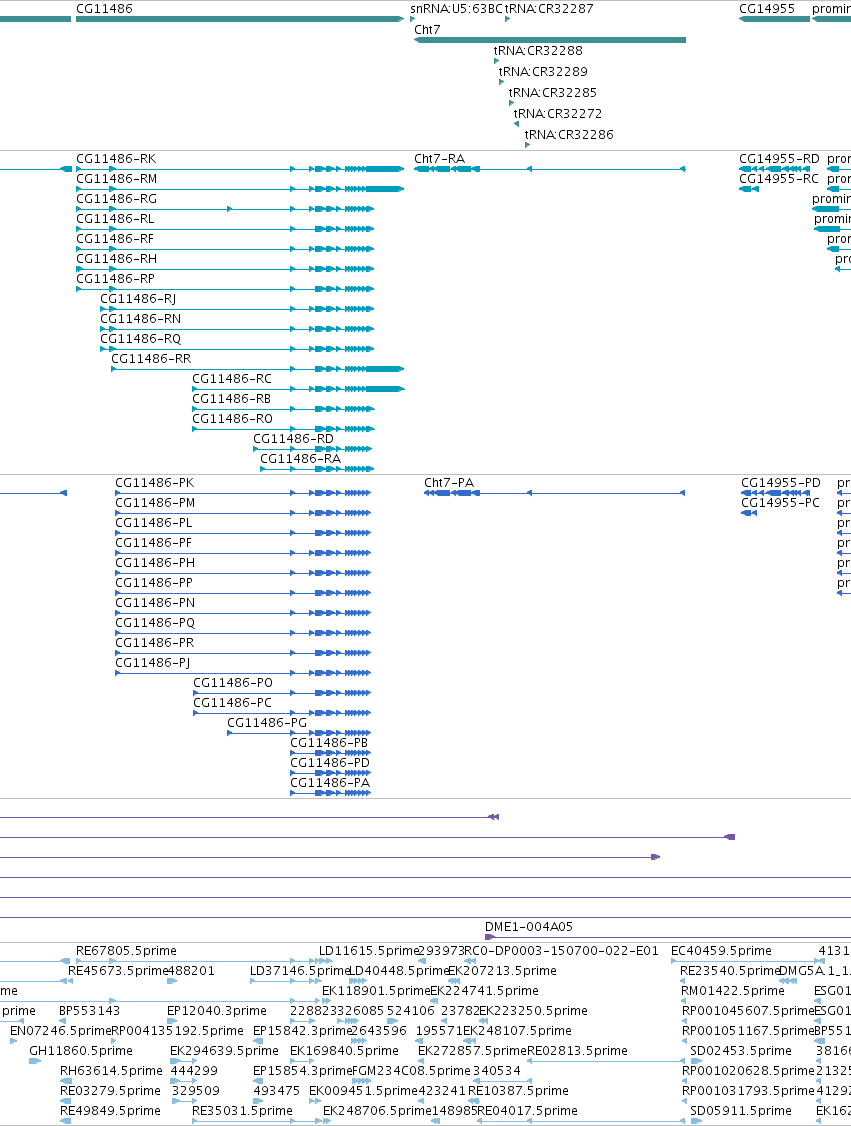Image resolution: width=851 pixels, height=1126 pixels.
Task: Select protein CG11486-PD
Action: click(330, 764)
